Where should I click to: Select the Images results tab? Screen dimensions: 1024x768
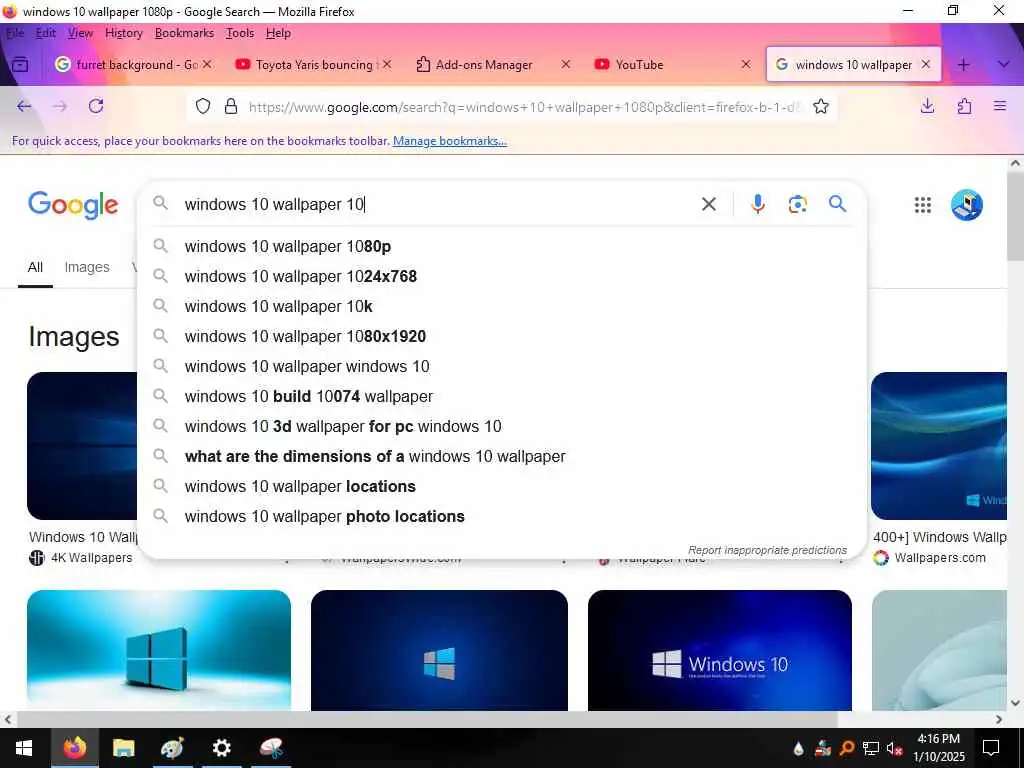click(x=87, y=267)
